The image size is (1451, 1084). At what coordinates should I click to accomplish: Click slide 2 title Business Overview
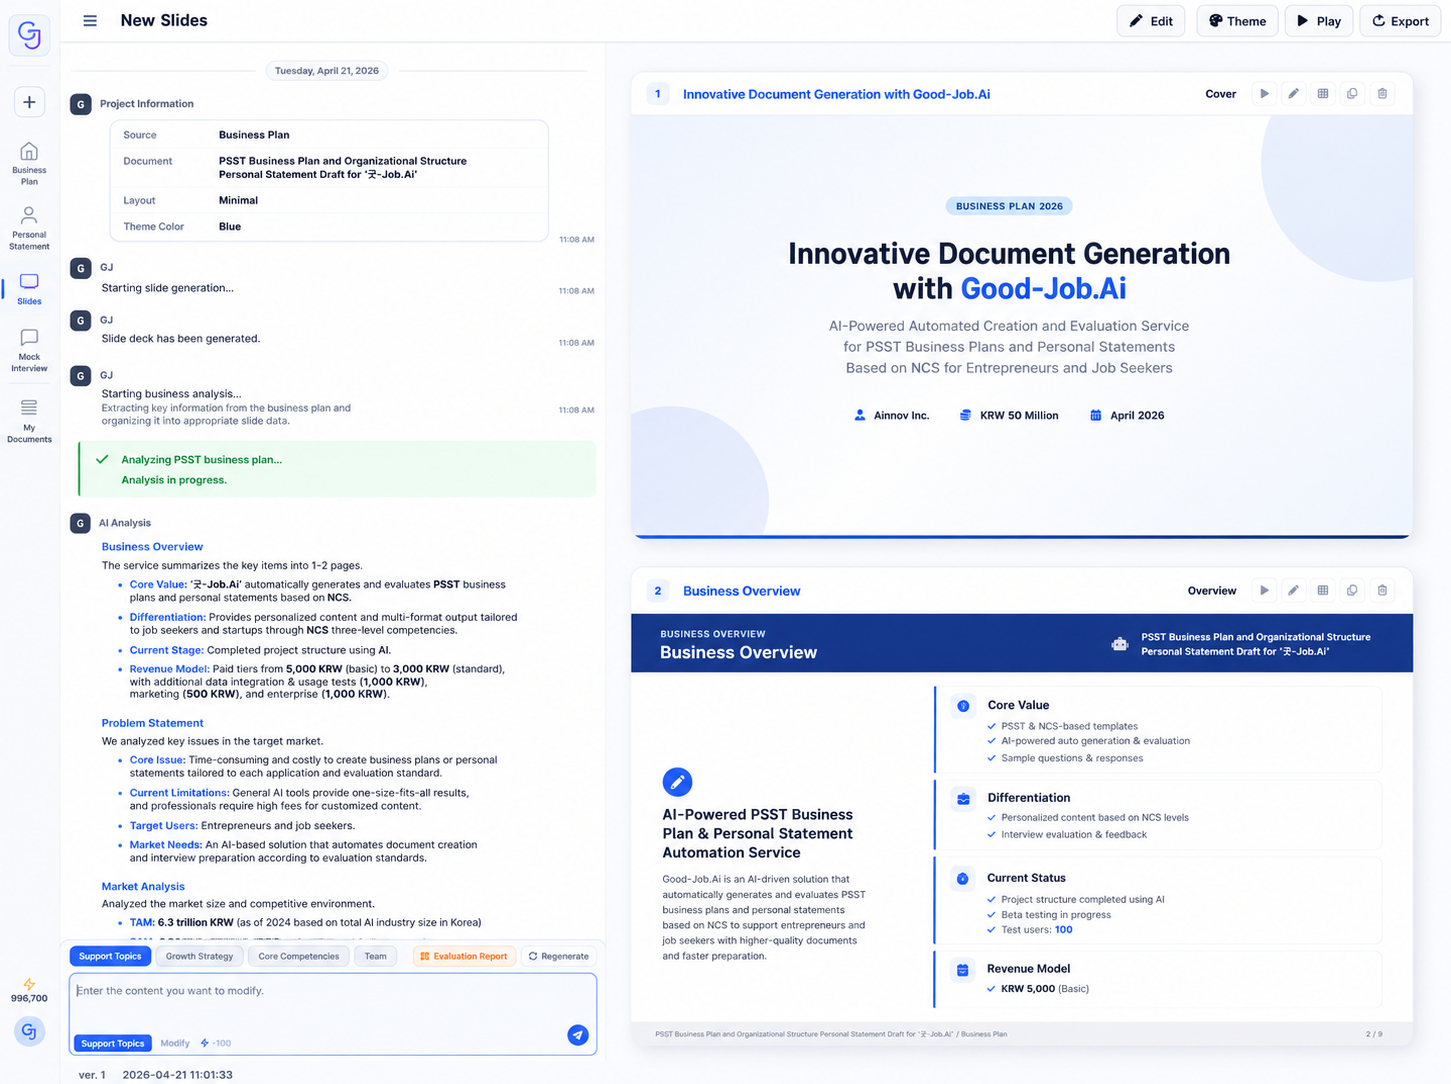(741, 591)
